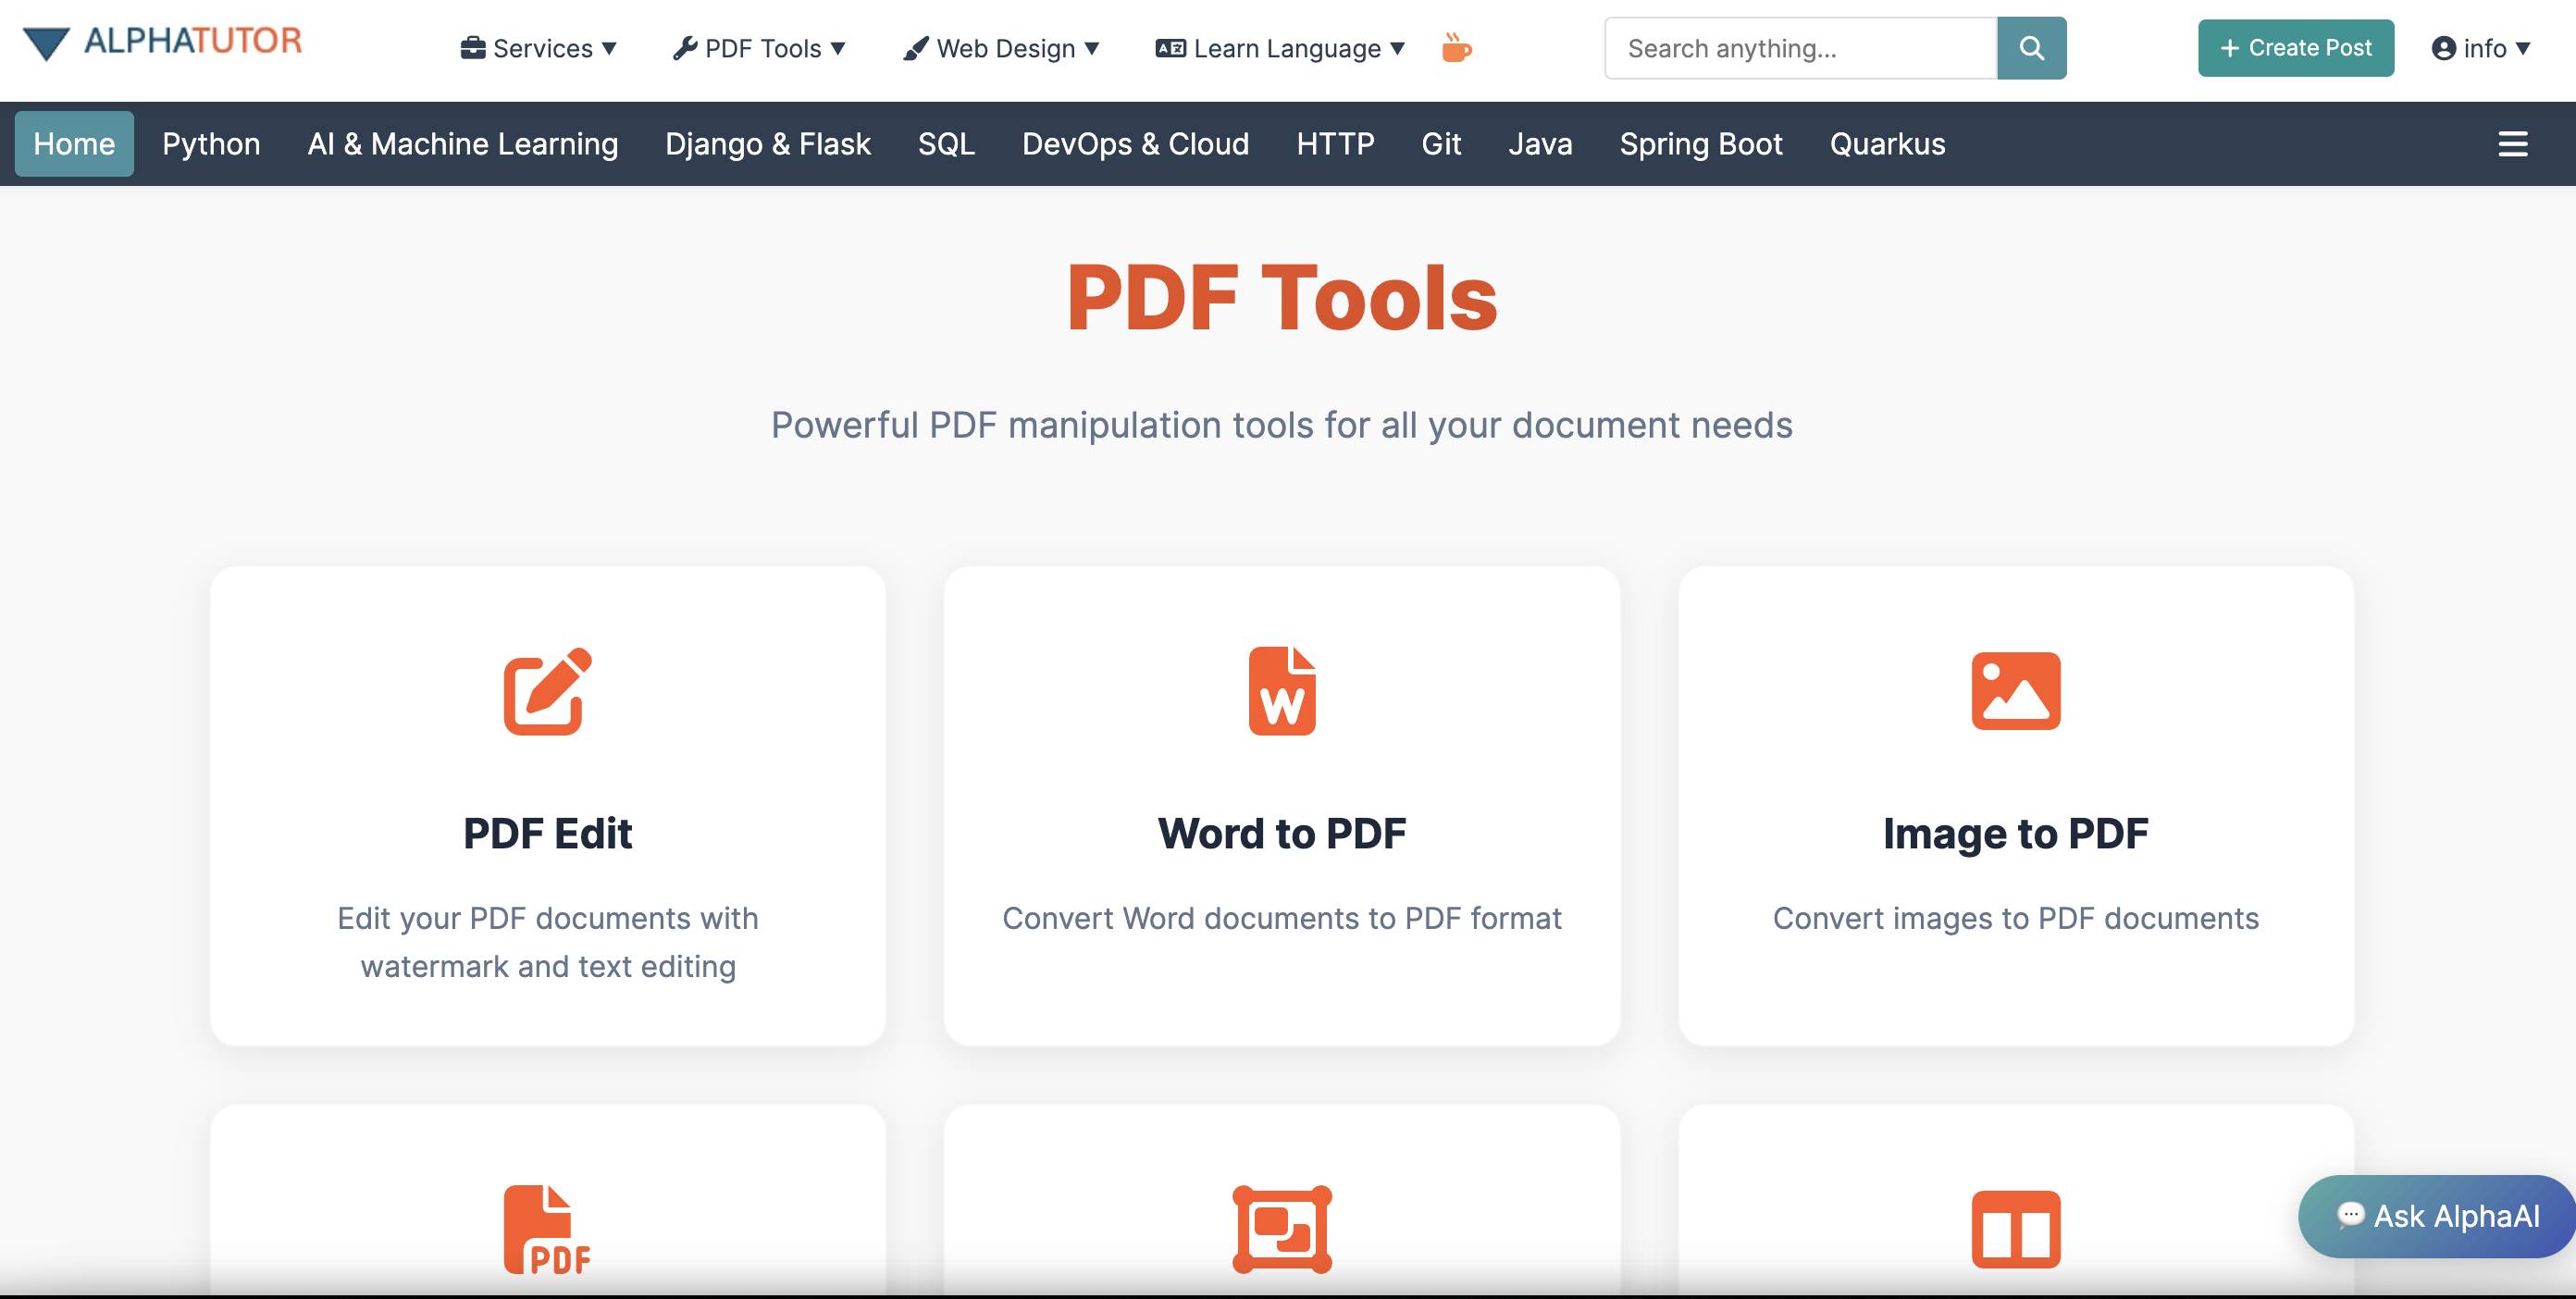Open the Django & Flask category
The width and height of the screenshot is (2576, 1299).
[768, 144]
